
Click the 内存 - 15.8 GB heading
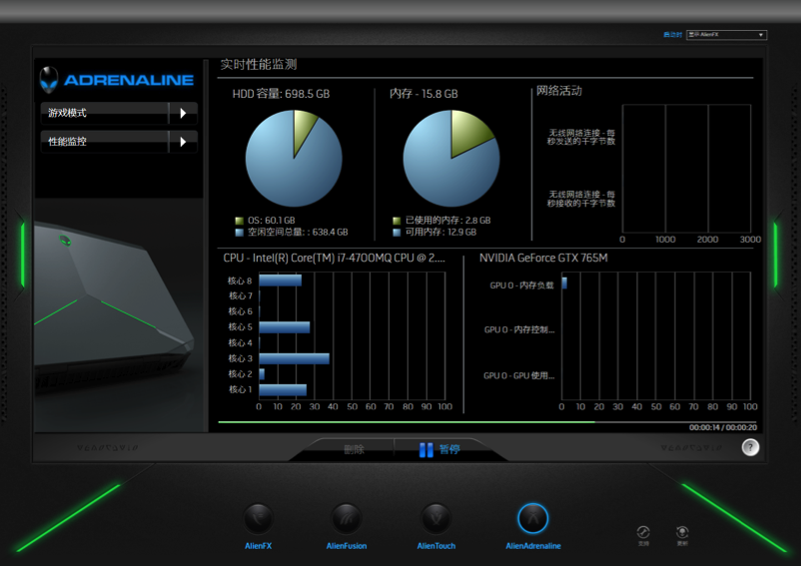click(x=423, y=94)
